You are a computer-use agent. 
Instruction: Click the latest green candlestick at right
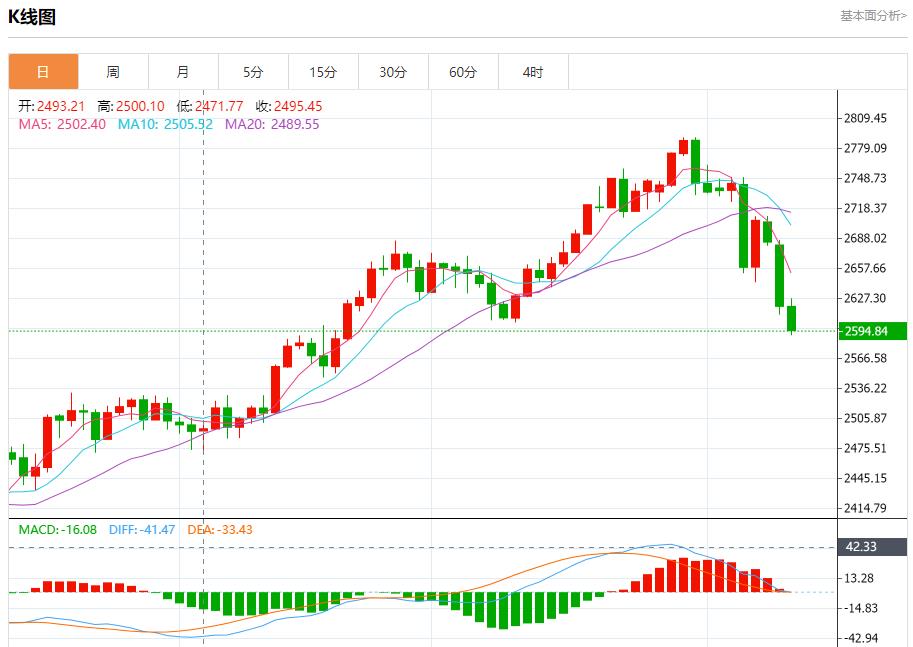coord(792,318)
